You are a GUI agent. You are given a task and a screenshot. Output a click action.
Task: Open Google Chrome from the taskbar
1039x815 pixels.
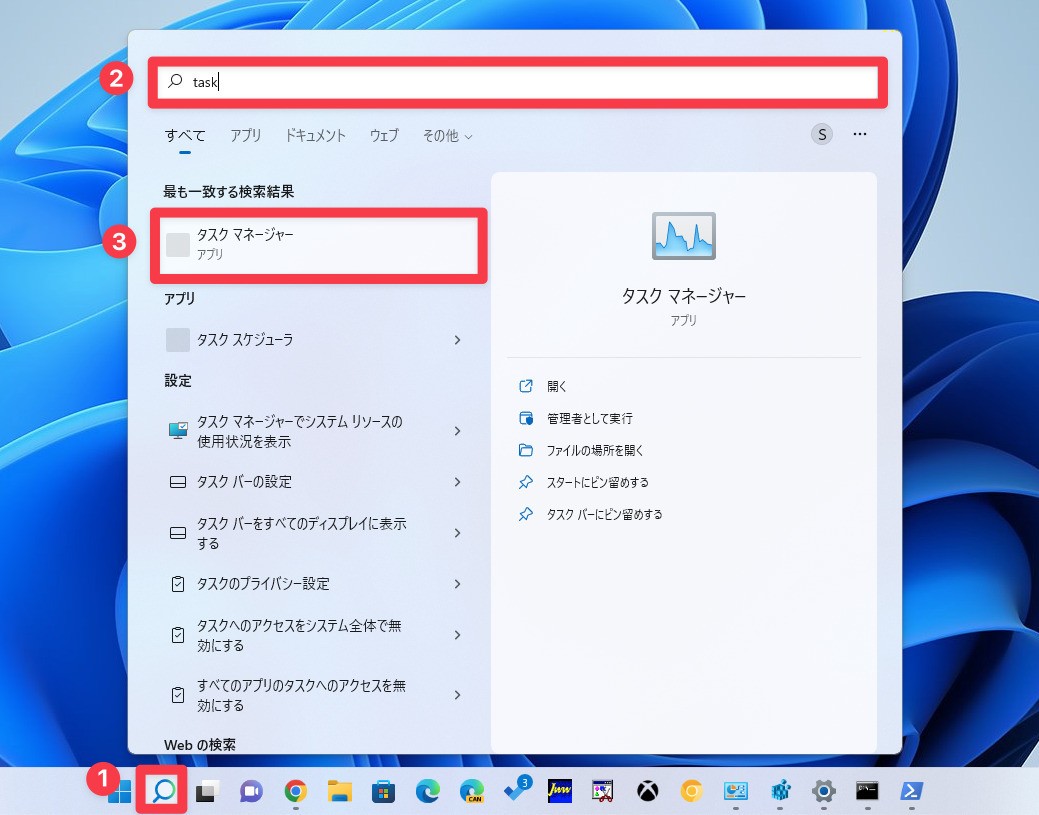tap(296, 790)
